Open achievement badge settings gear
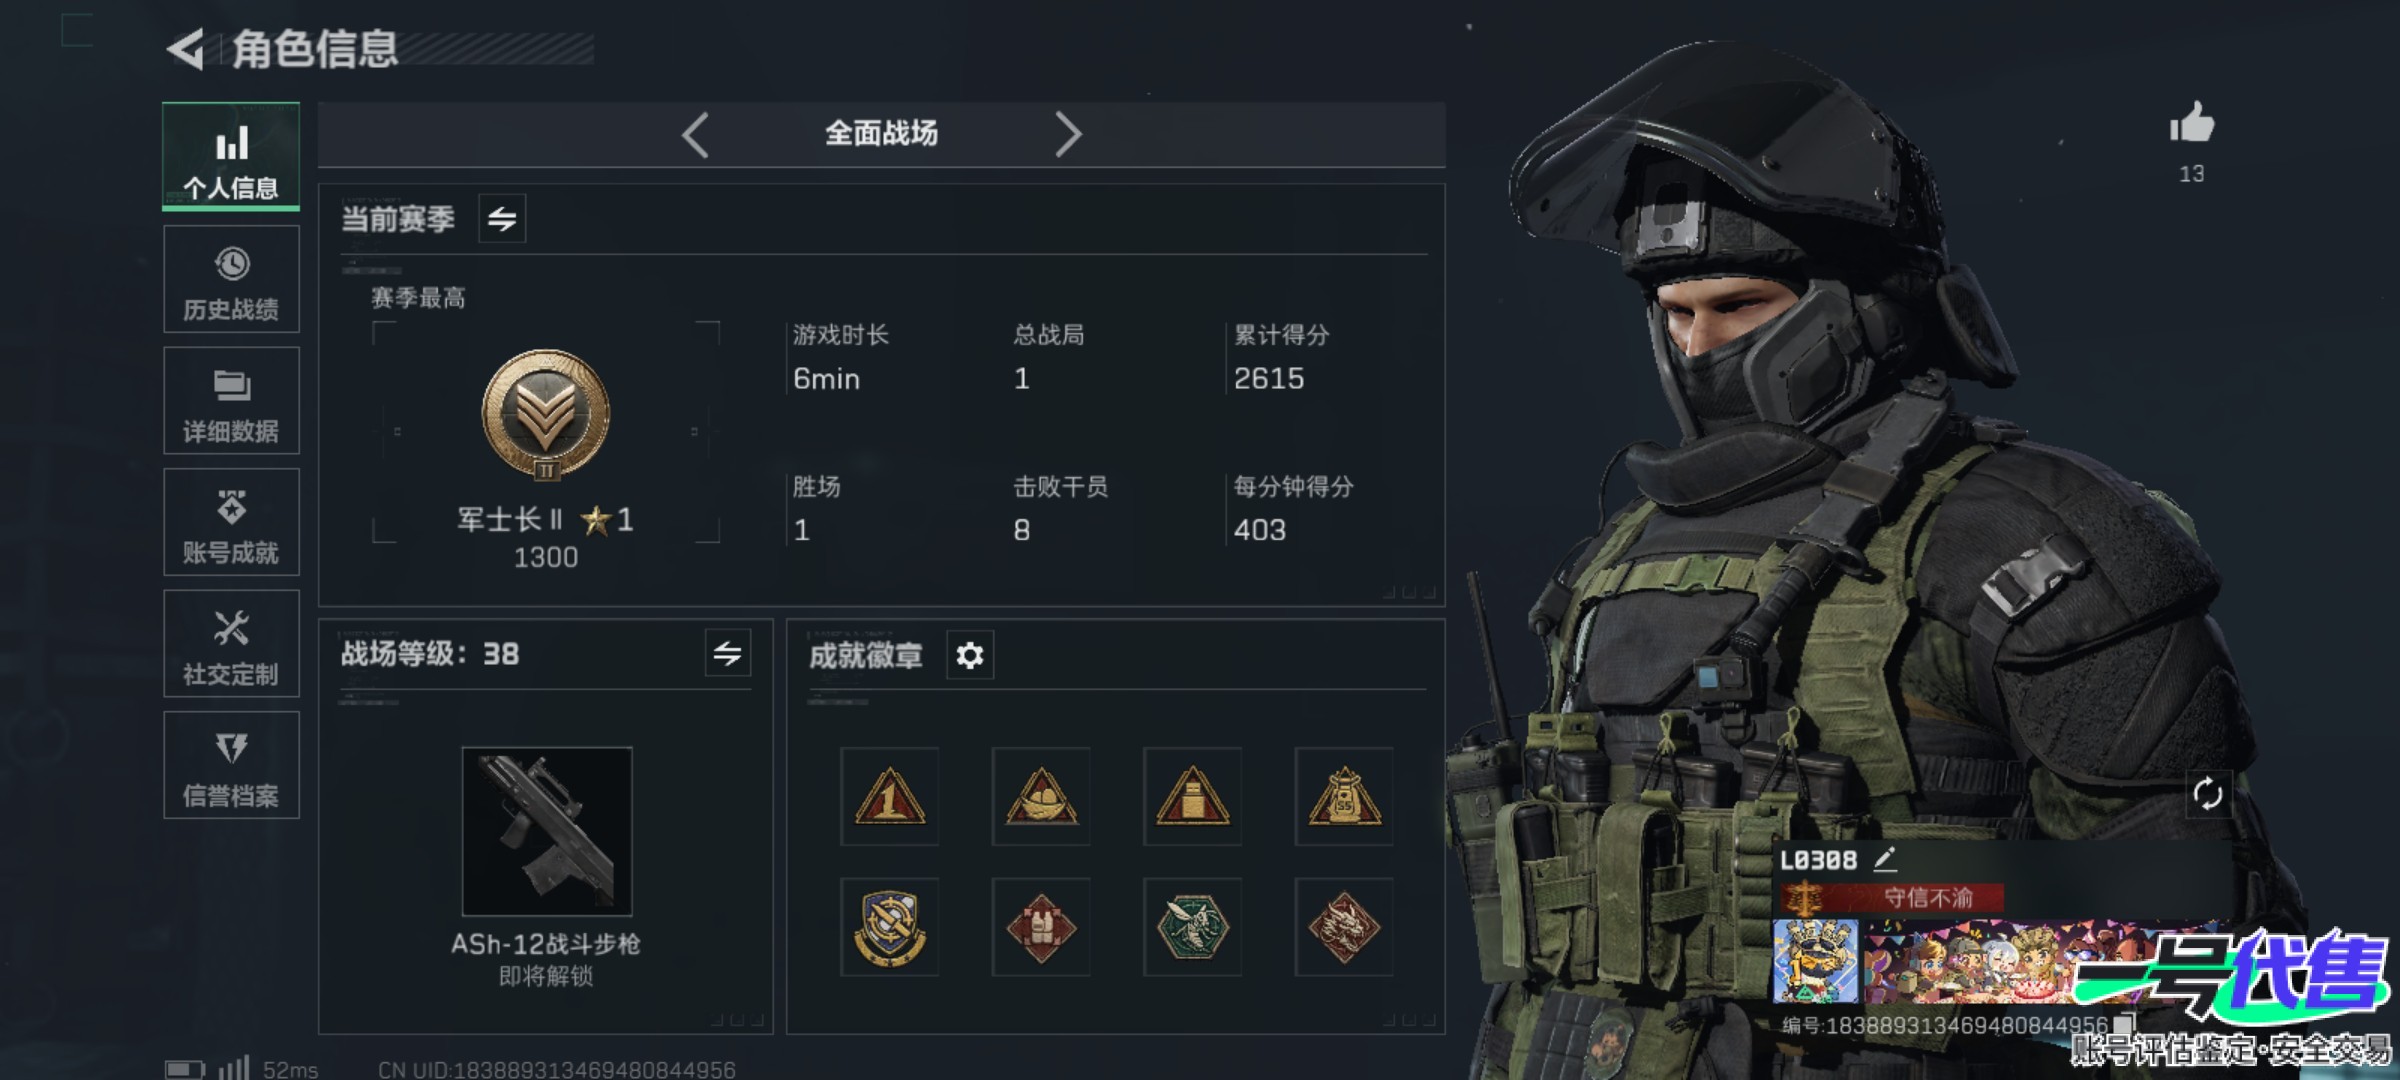The height and width of the screenshot is (1080, 2400). pyautogui.click(x=970, y=655)
